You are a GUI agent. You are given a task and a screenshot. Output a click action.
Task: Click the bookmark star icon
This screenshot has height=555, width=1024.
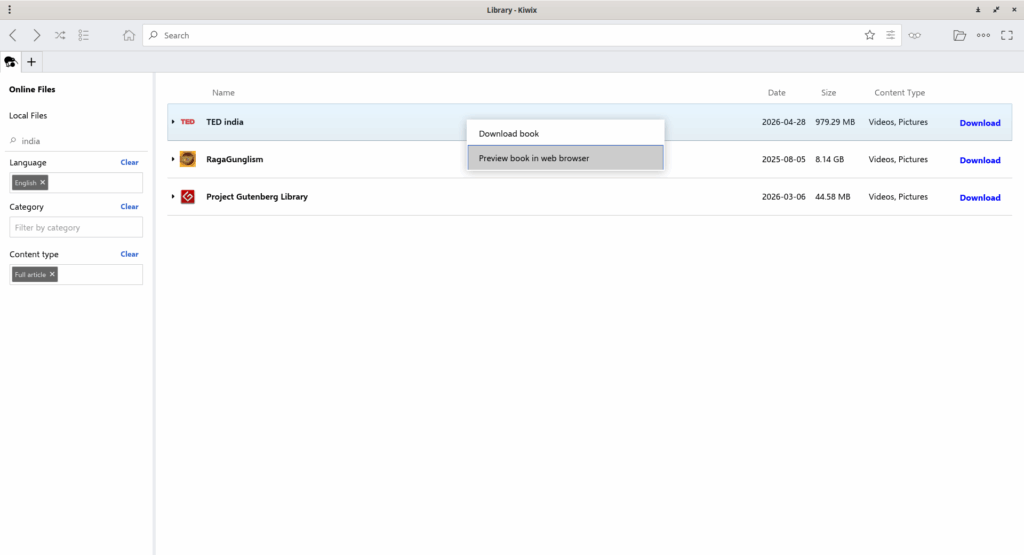coord(869,35)
